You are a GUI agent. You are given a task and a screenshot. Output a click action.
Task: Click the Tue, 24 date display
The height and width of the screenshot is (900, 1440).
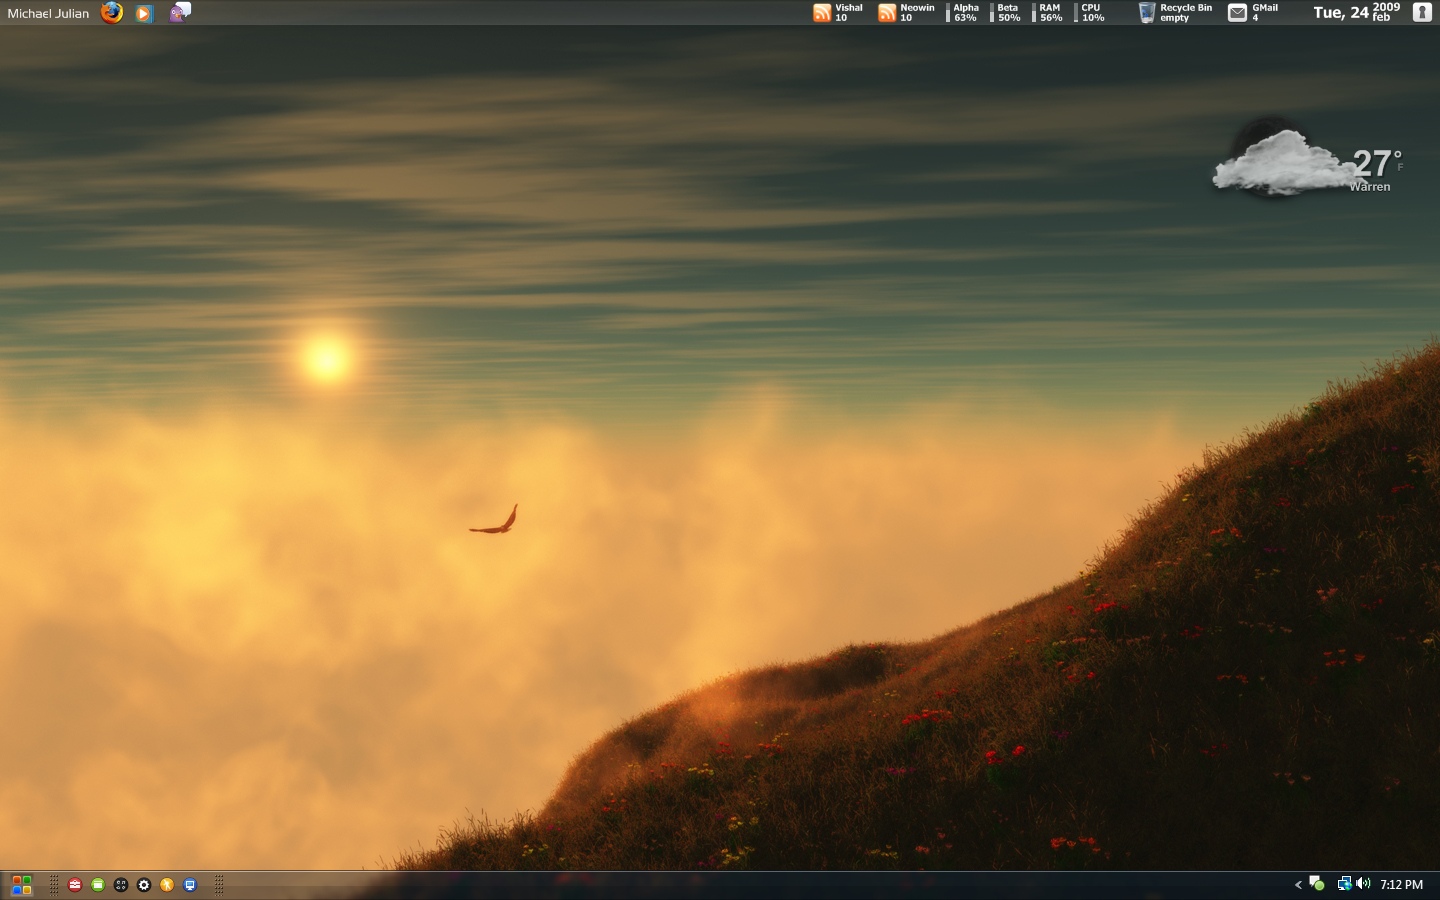pos(1341,13)
